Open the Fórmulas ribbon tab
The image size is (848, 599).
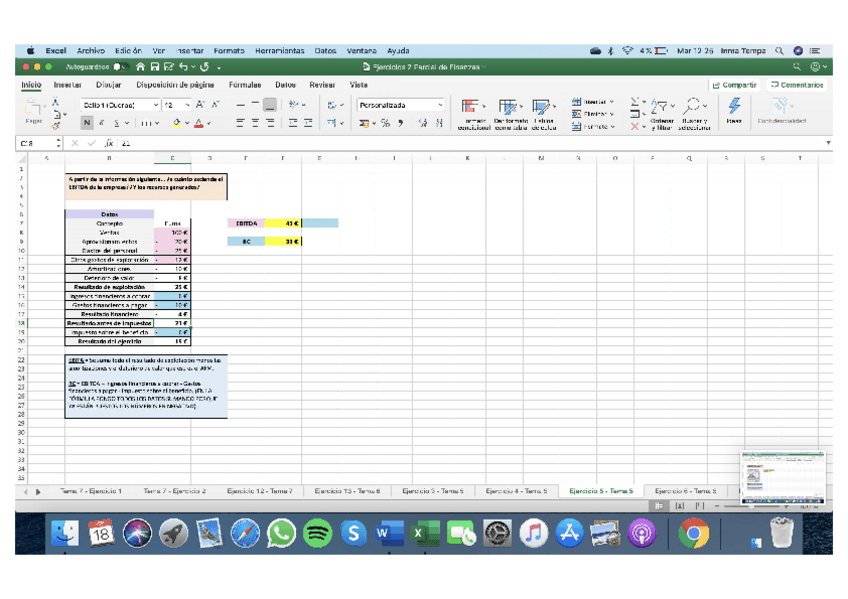(245, 85)
